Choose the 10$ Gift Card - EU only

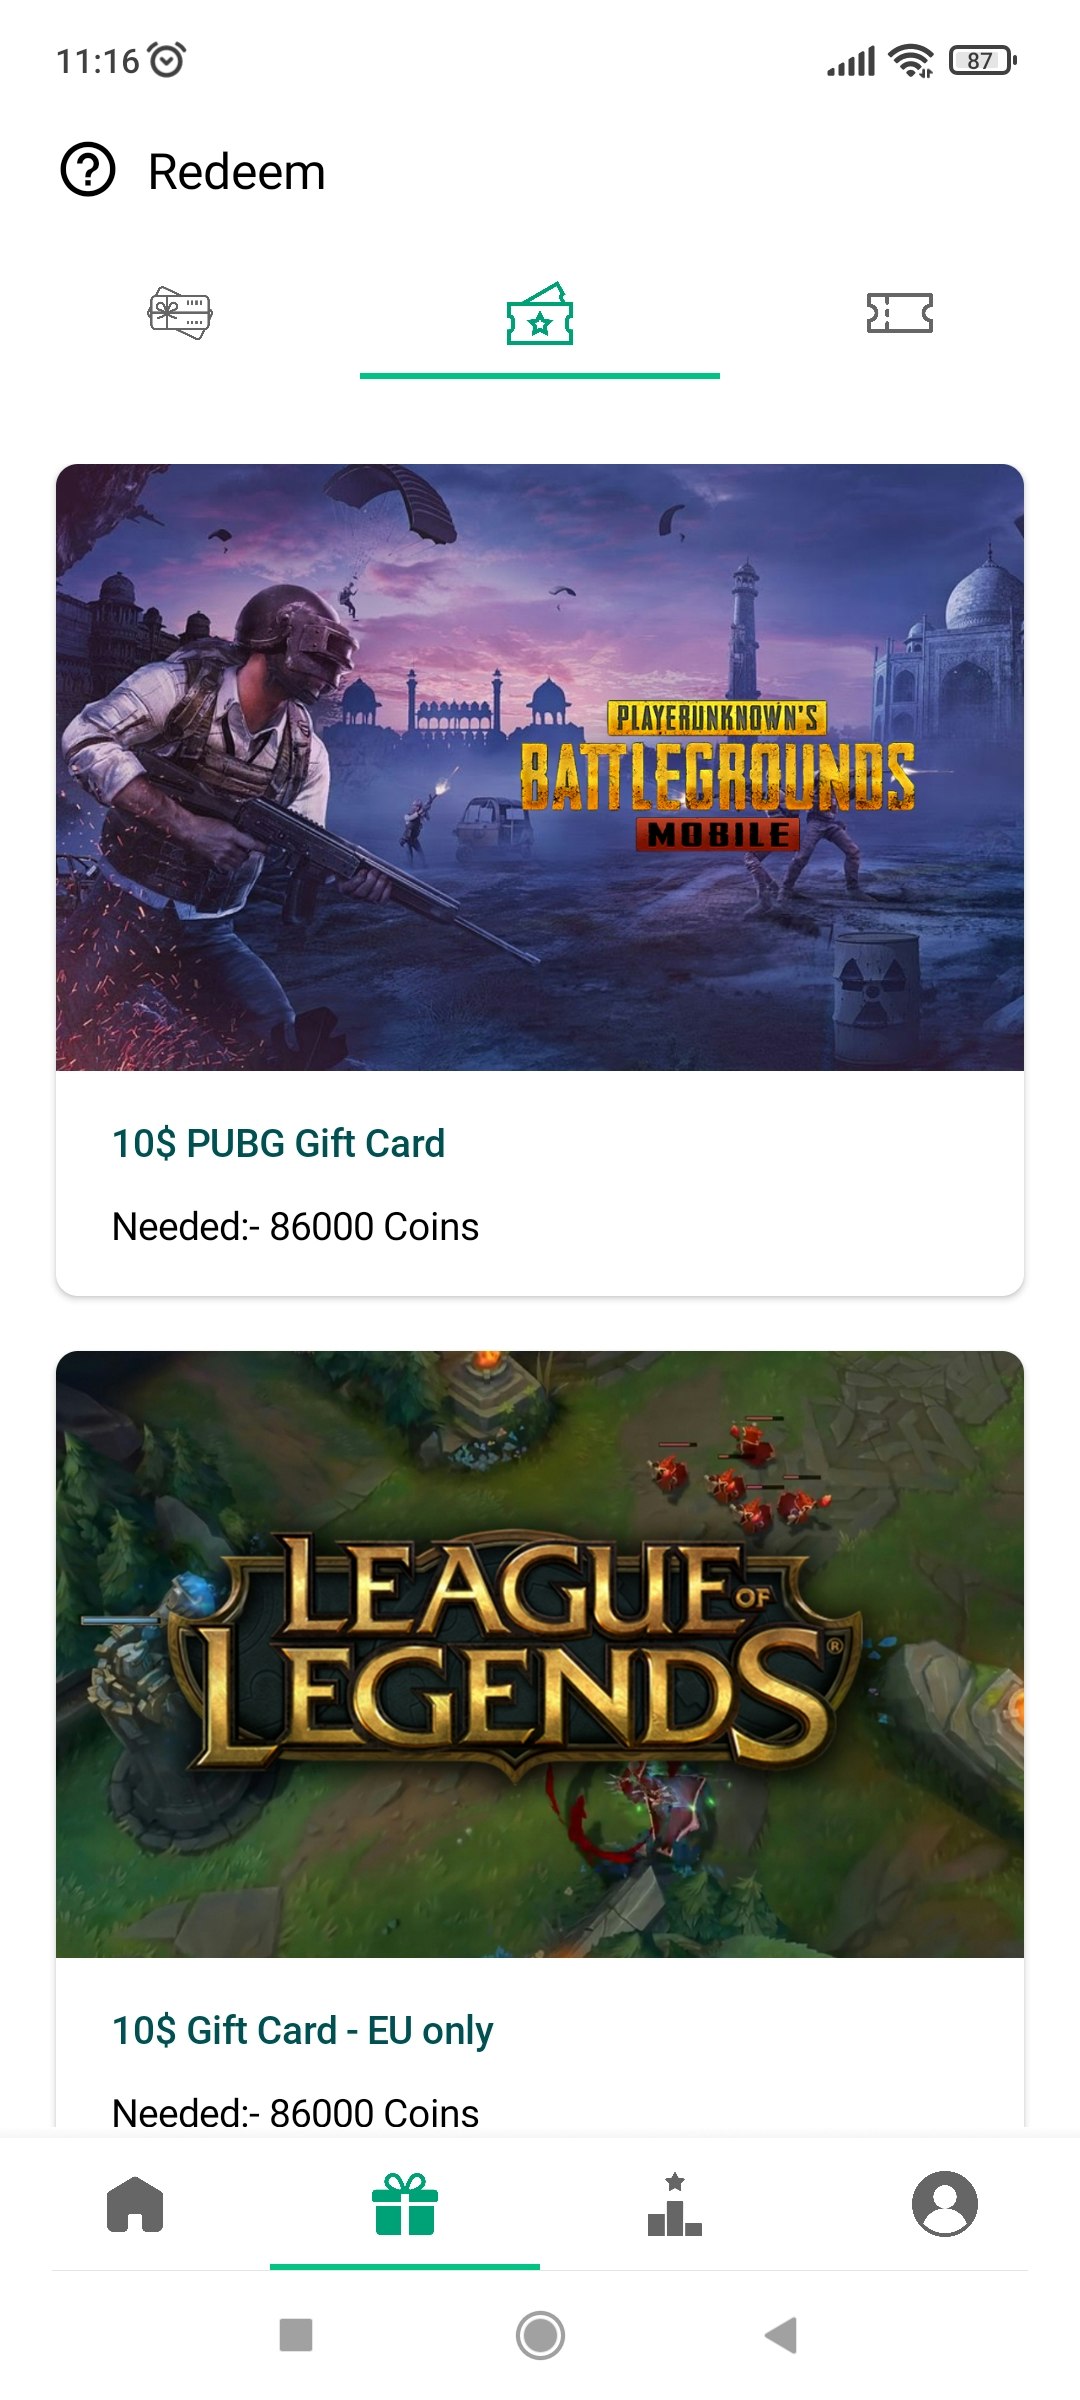[302, 2031]
